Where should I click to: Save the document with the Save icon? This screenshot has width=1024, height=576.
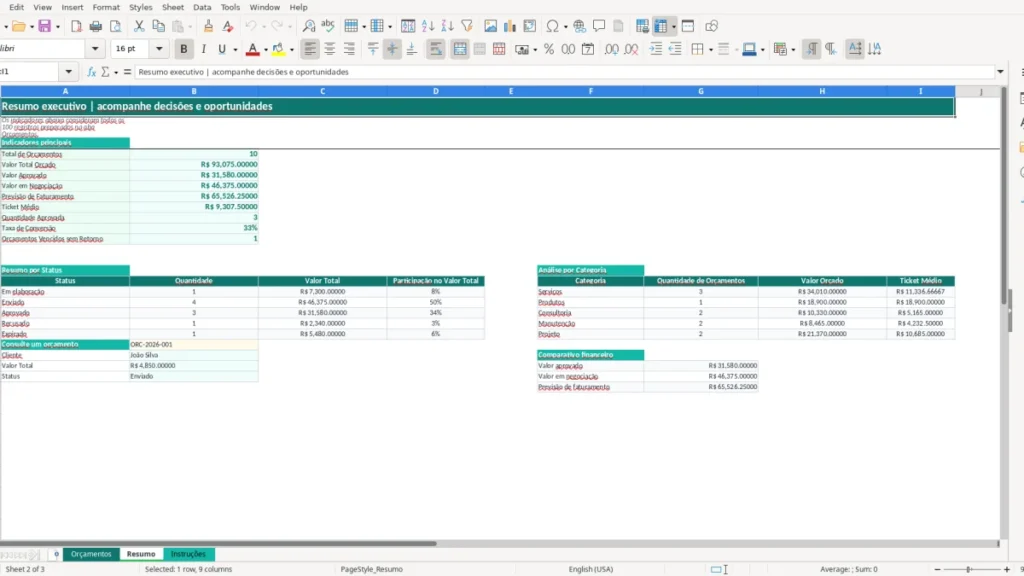44,26
